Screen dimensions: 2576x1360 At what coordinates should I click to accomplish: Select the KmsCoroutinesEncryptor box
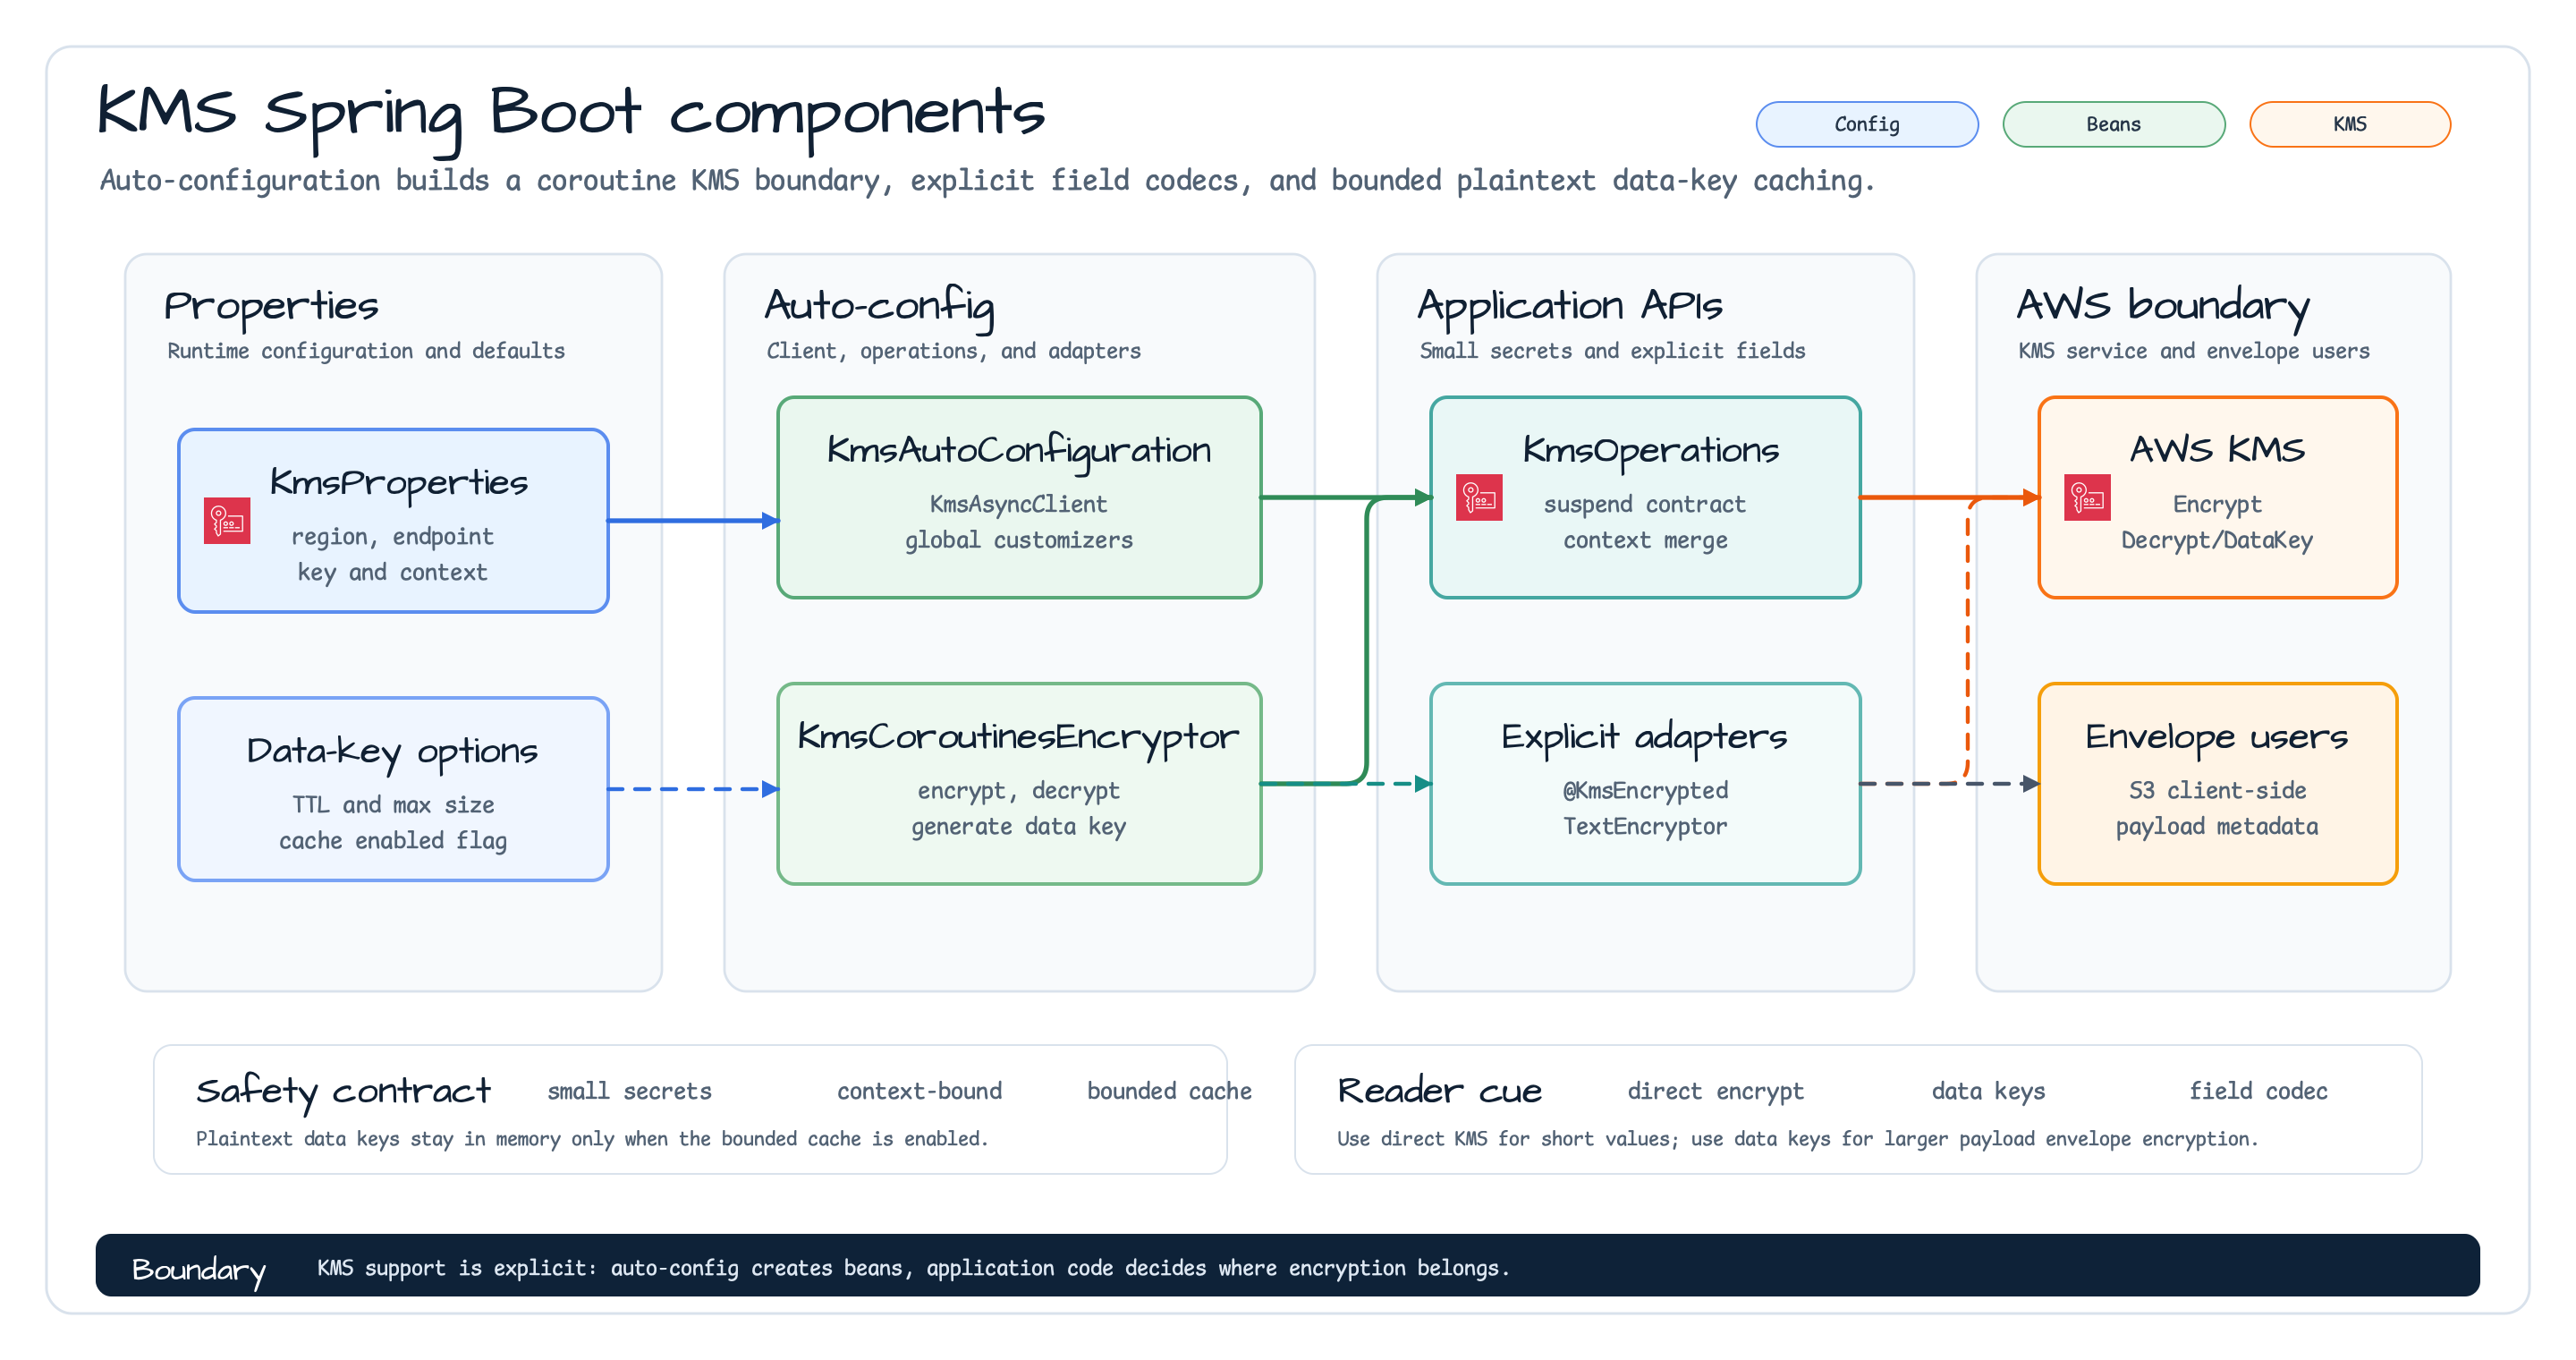point(1019,784)
